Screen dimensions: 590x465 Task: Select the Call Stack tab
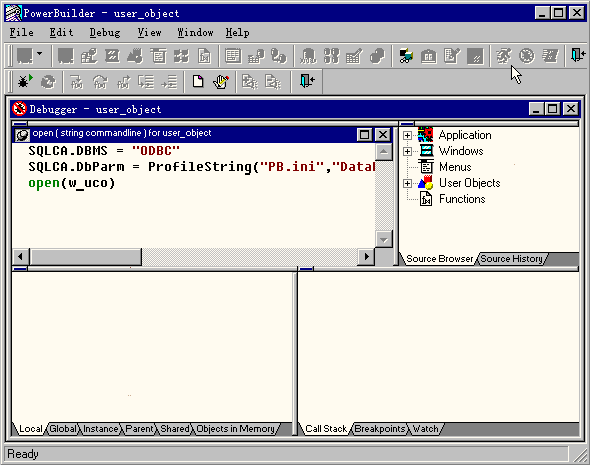click(x=326, y=429)
